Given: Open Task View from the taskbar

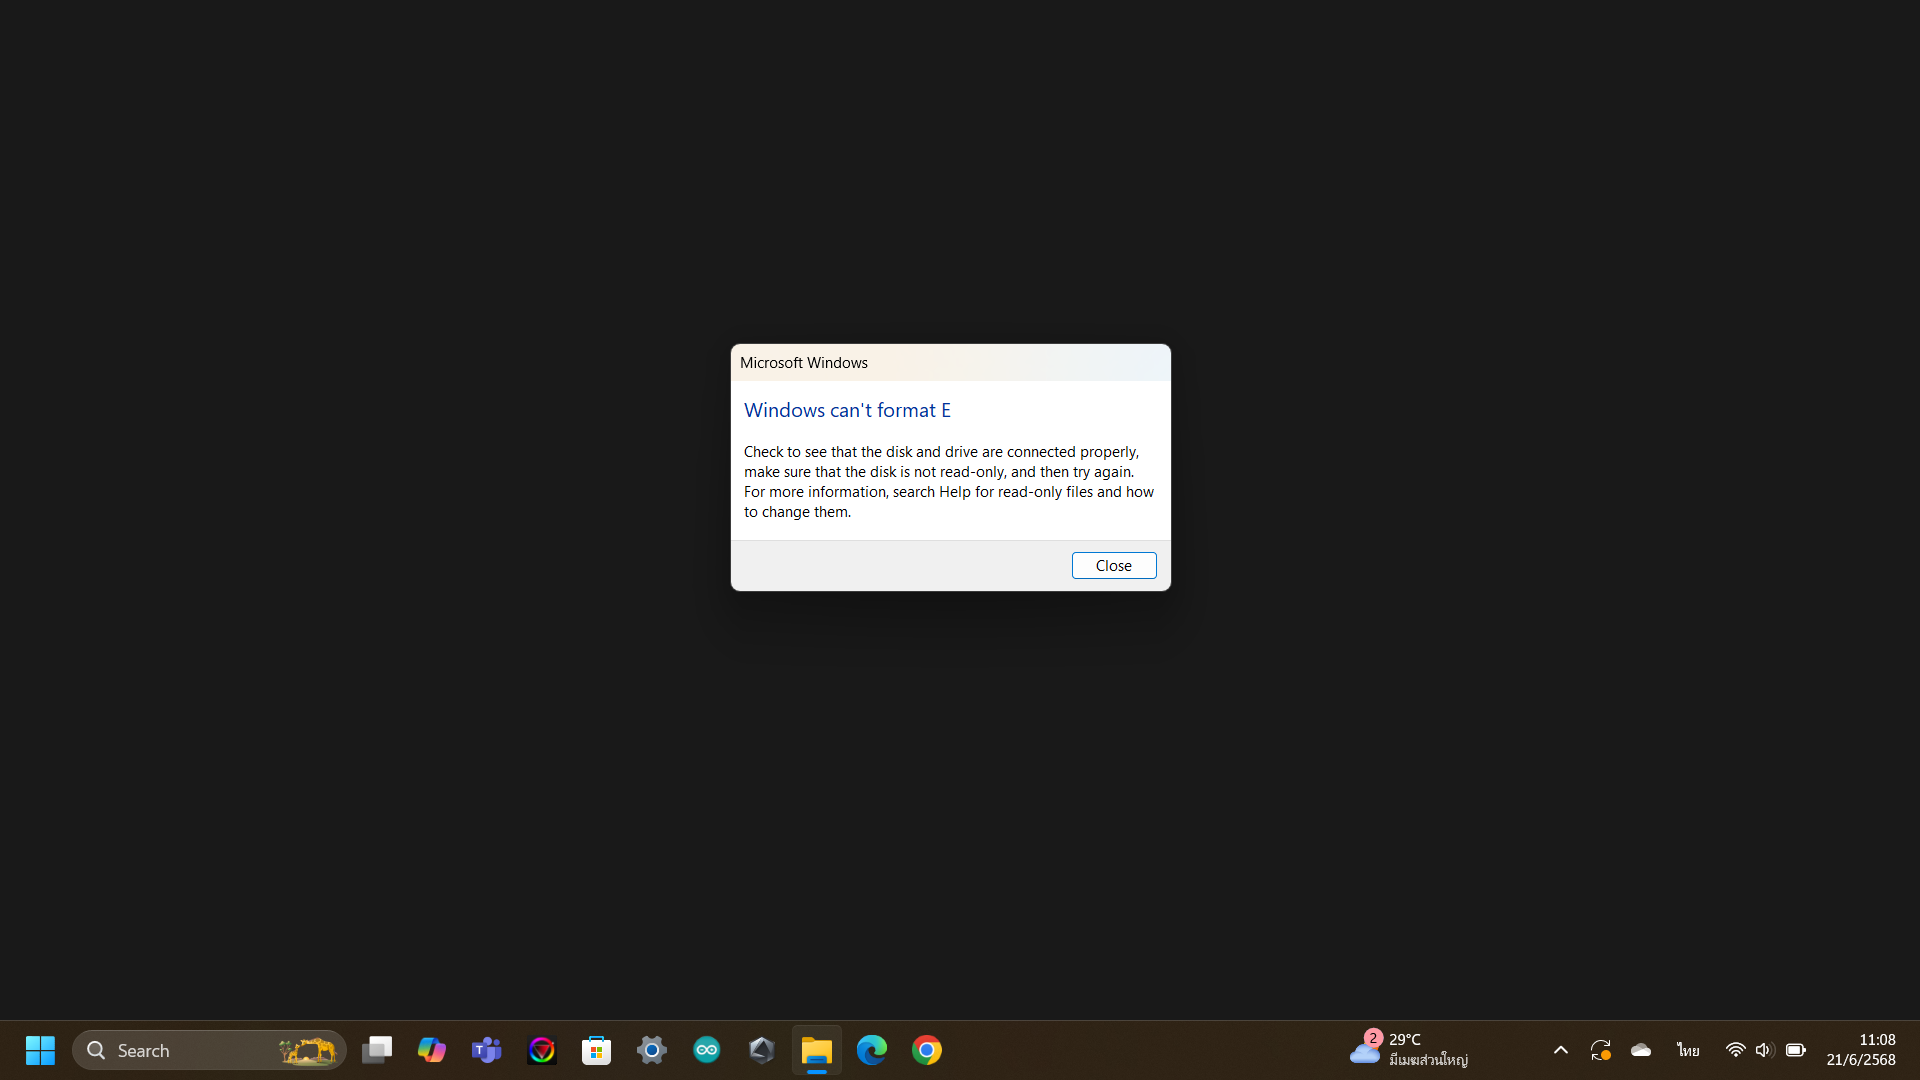Looking at the screenshot, I should coord(377,1050).
